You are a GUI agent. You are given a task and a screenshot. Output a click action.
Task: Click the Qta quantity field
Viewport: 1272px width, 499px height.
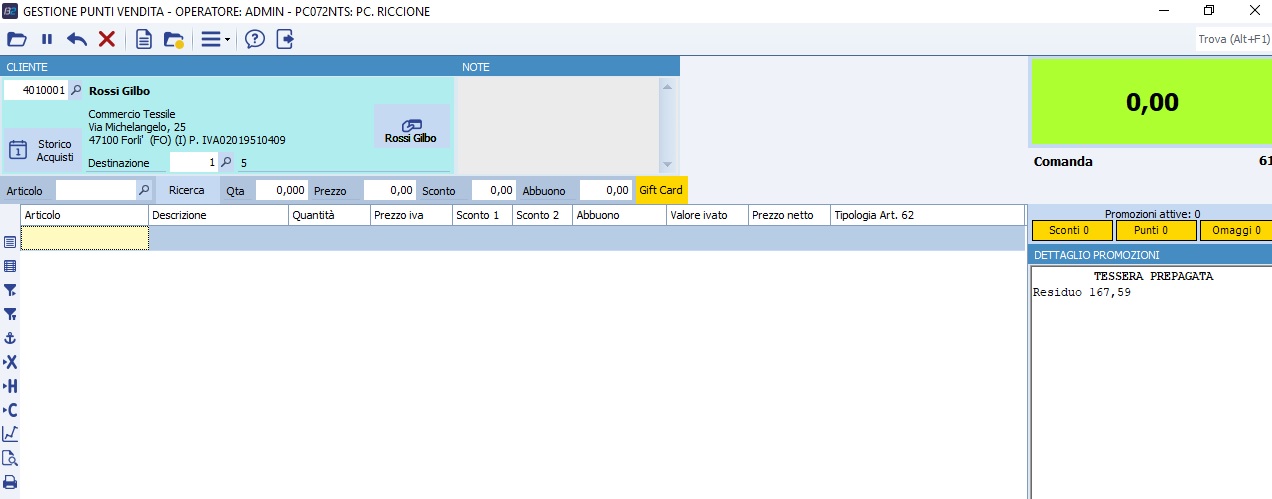(x=282, y=189)
